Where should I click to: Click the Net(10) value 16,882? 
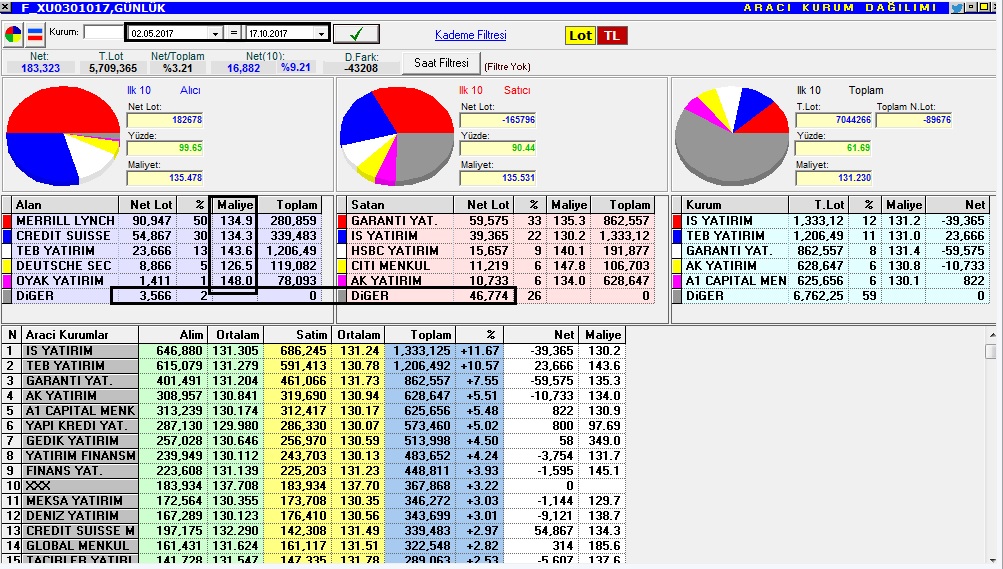tap(244, 68)
